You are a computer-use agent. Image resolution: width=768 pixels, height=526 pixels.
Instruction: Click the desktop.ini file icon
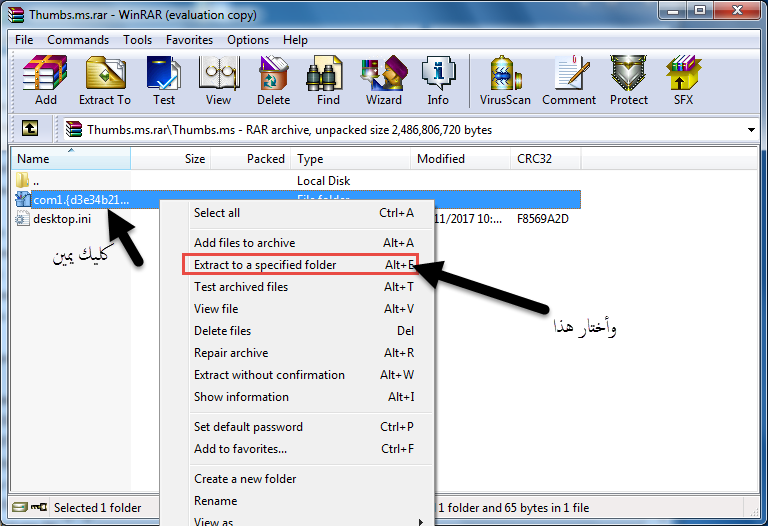(x=22, y=218)
